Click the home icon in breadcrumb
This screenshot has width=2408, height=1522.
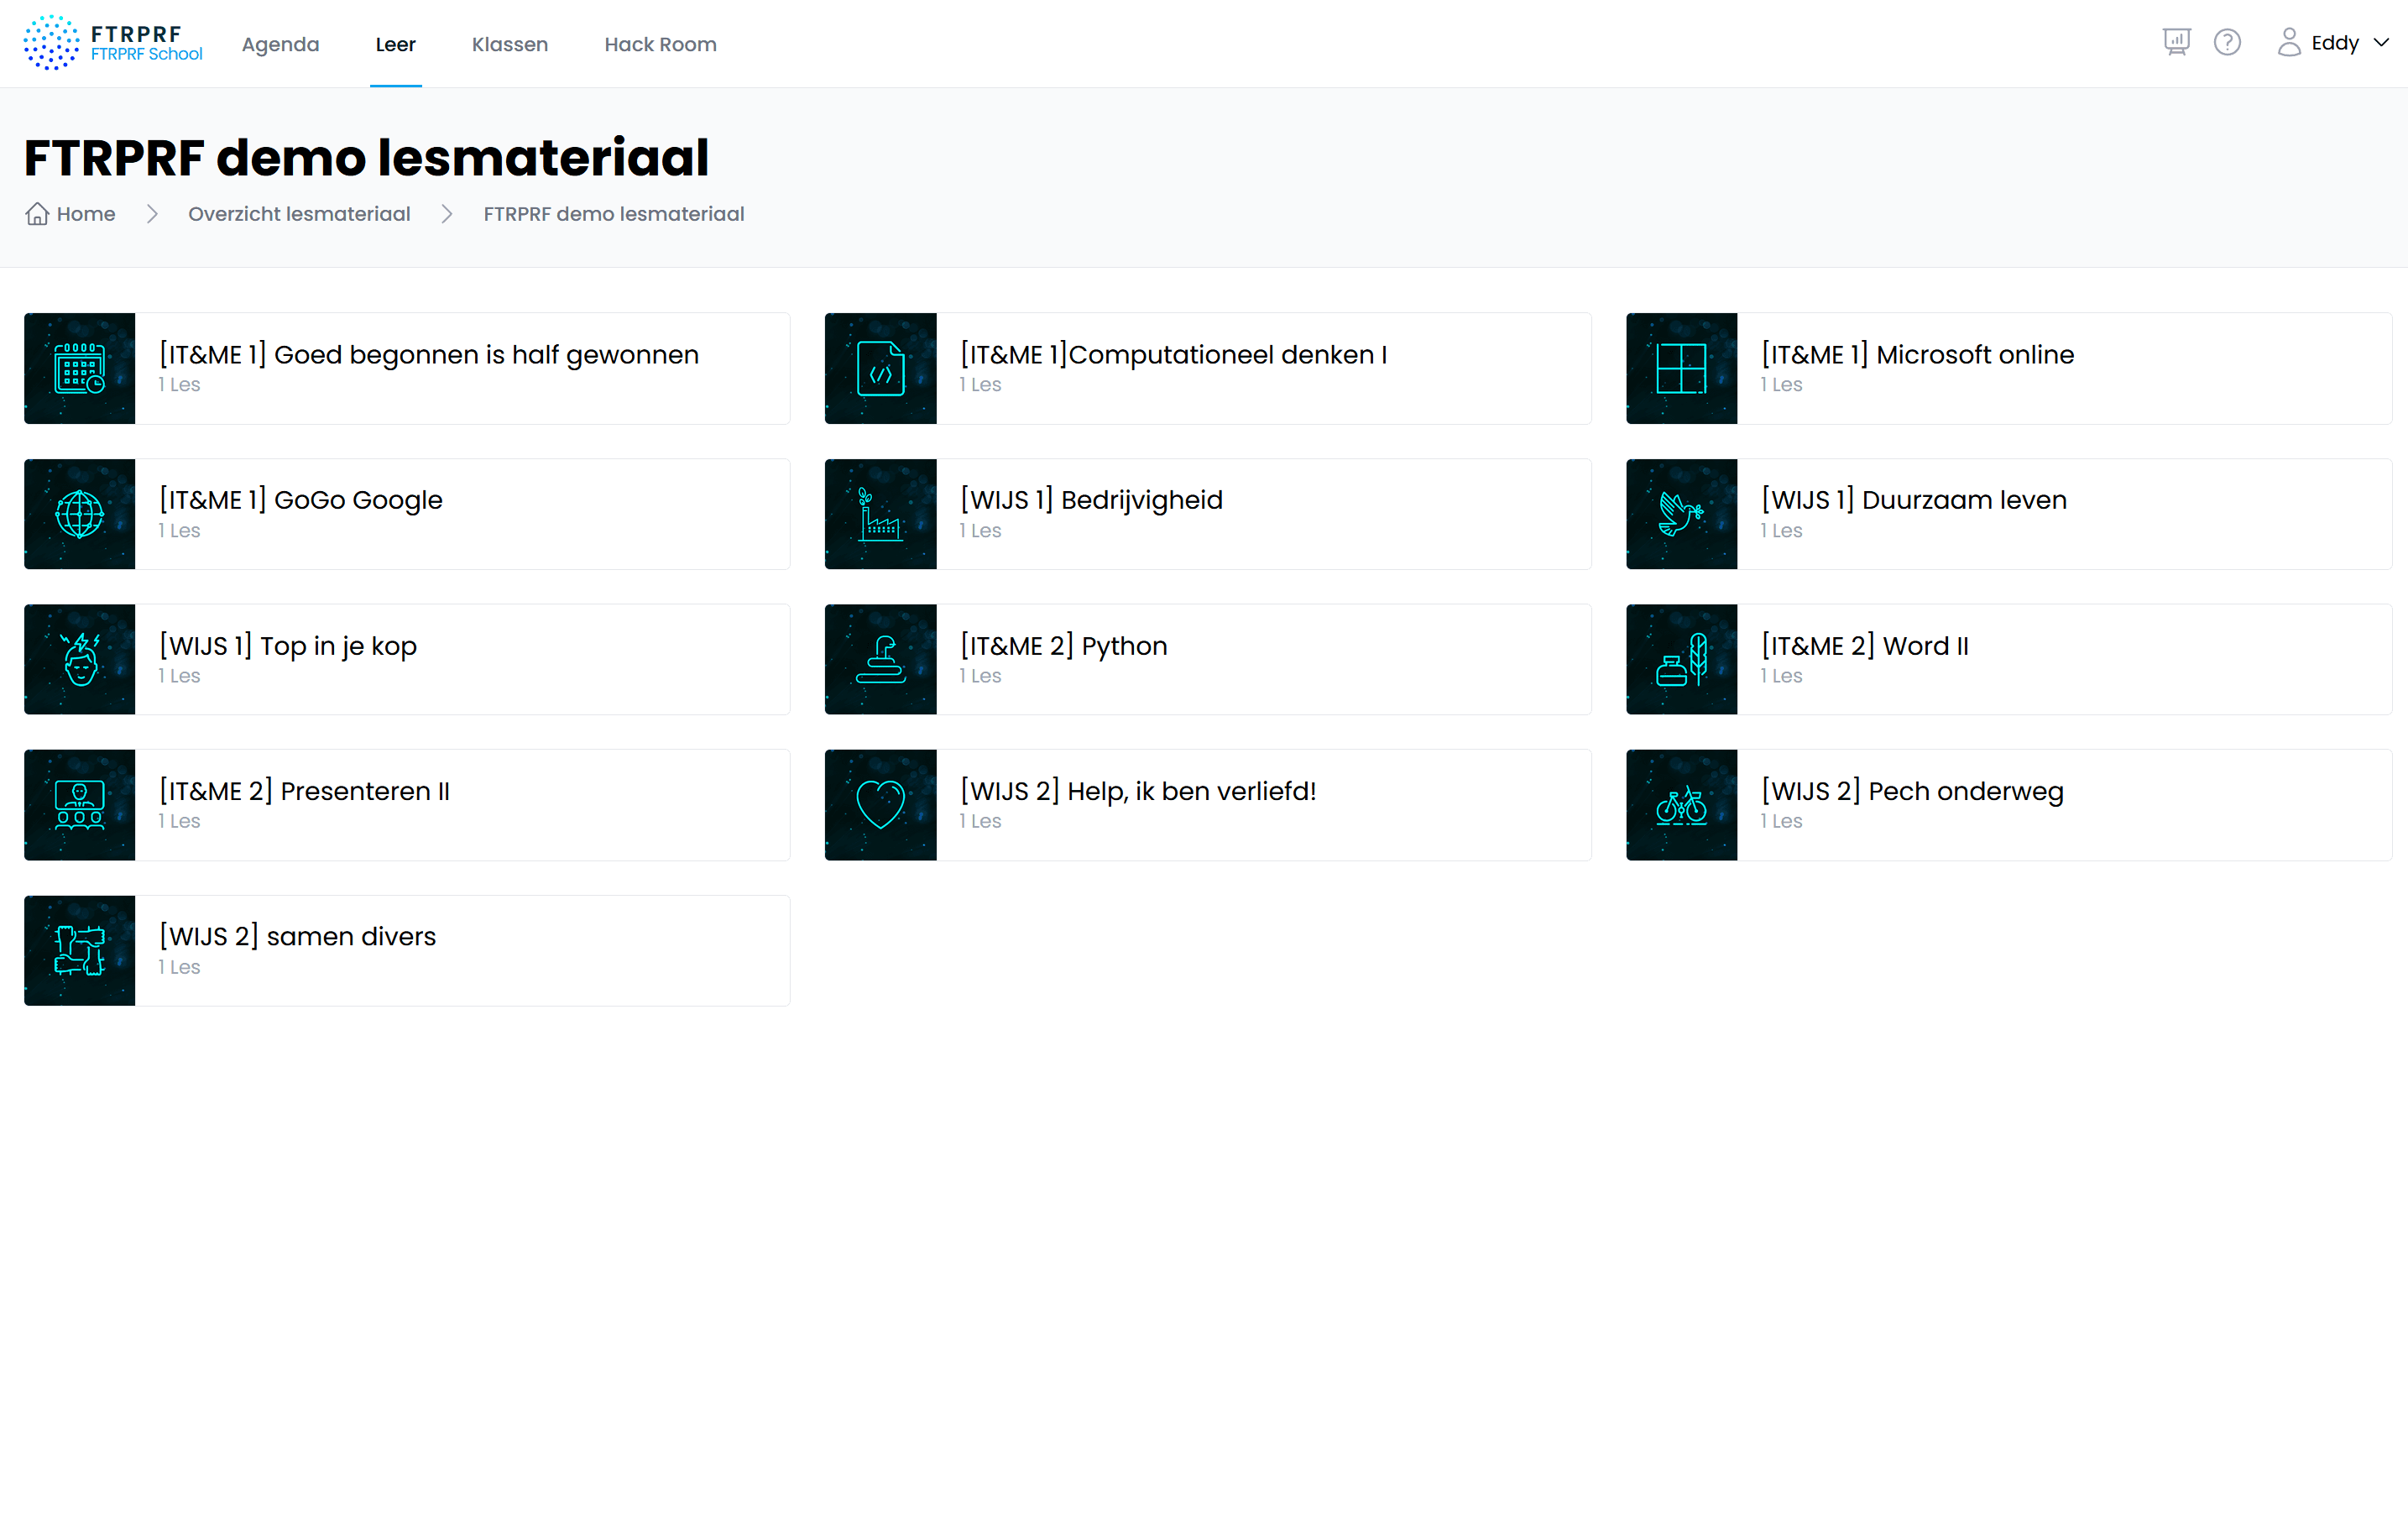(37, 214)
